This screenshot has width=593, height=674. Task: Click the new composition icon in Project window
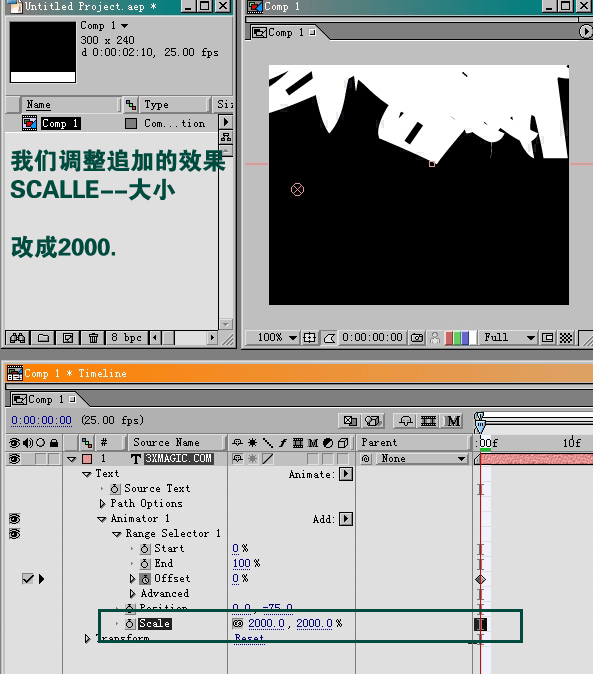click(x=68, y=338)
